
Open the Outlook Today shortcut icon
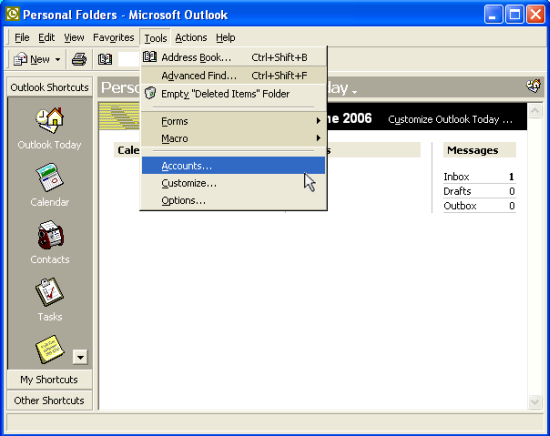tap(49, 120)
